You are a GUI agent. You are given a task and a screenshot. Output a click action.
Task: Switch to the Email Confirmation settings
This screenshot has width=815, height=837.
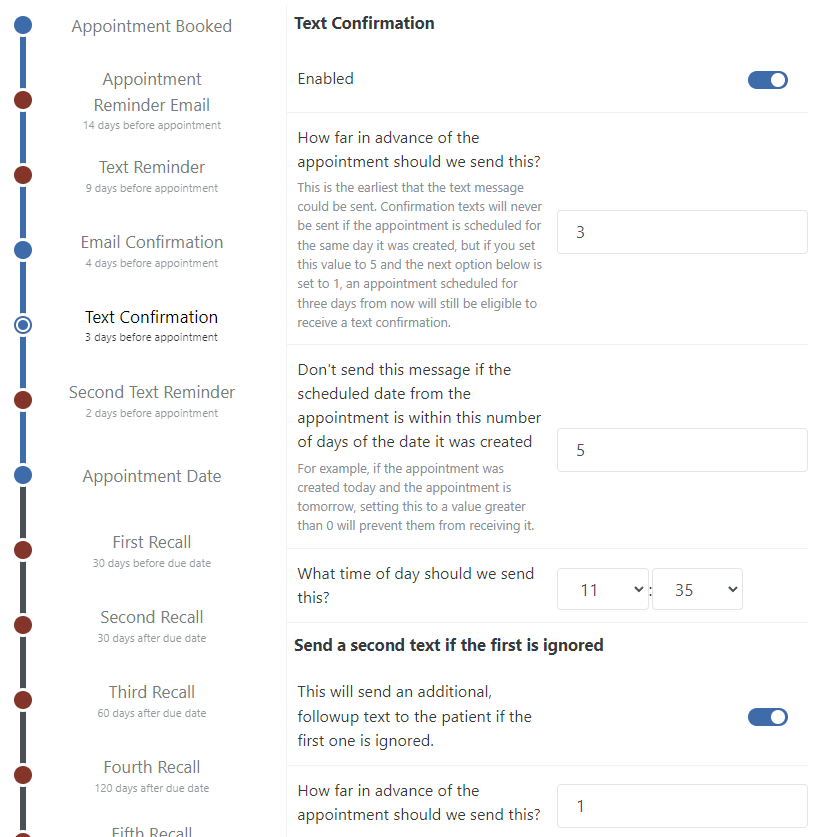click(151, 242)
